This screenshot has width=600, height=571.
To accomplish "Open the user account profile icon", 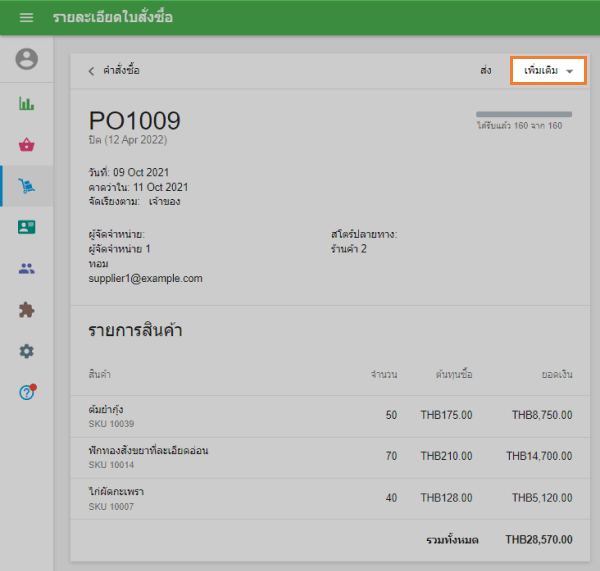I will [x=27, y=59].
